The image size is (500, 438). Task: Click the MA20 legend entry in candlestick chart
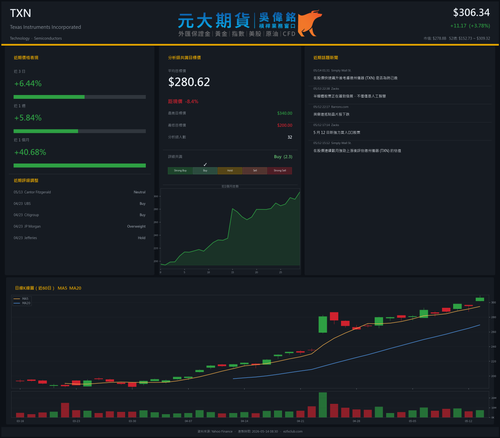tap(22, 303)
